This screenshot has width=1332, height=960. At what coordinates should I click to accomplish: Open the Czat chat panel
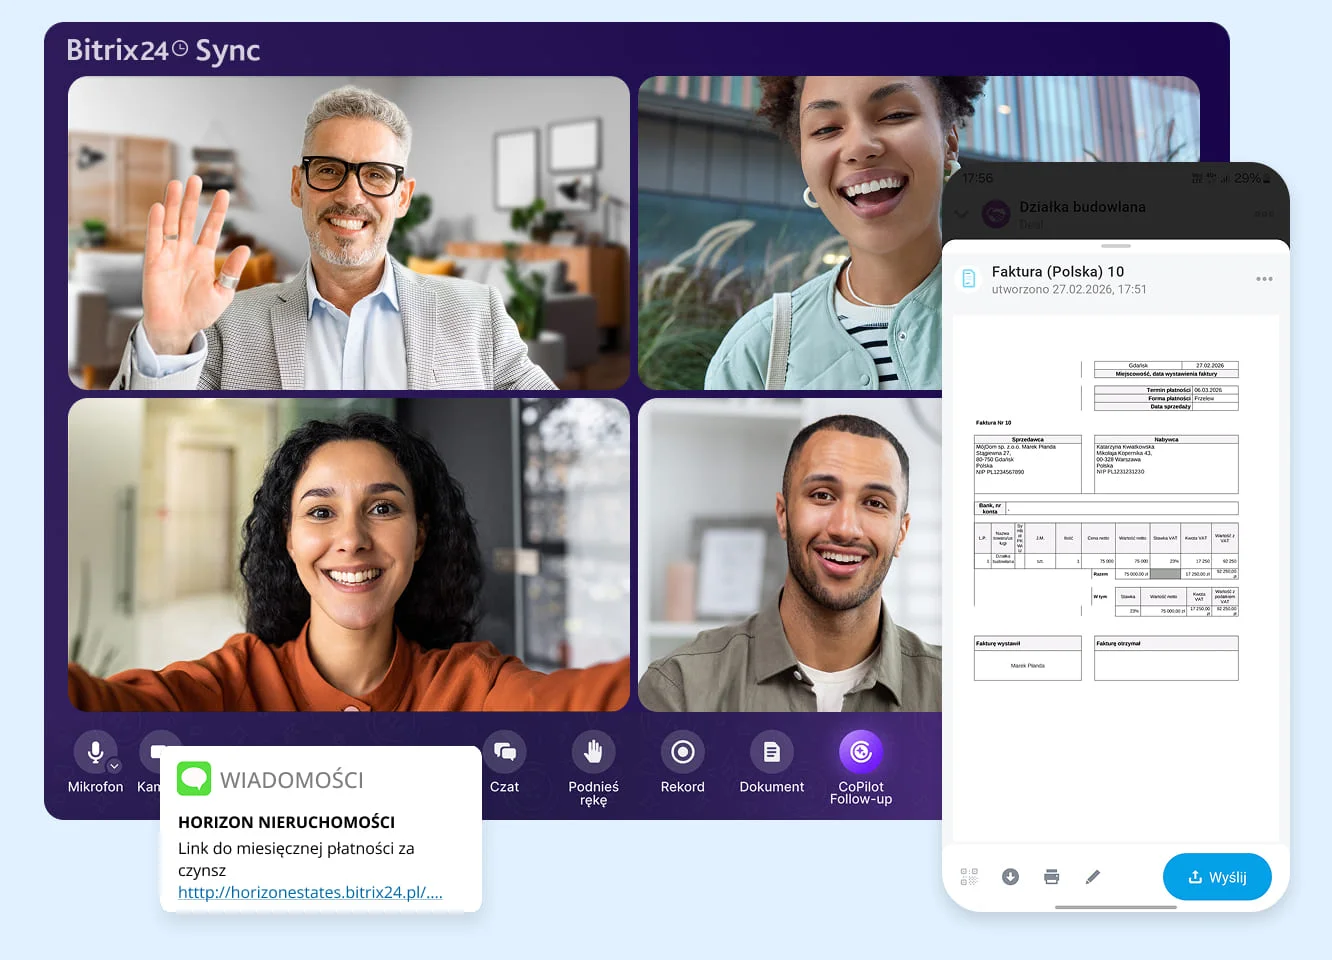tap(505, 752)
